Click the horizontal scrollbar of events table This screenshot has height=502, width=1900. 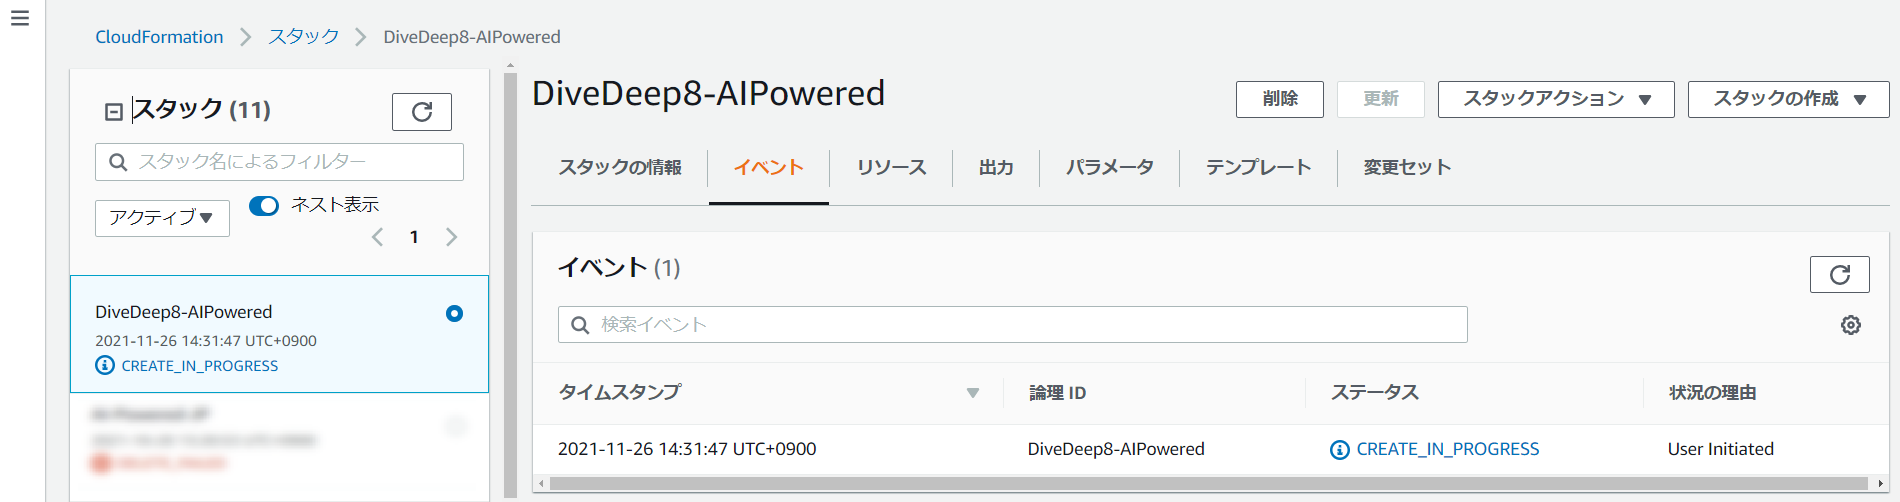pyautogui.click(x=1209, y=484)
